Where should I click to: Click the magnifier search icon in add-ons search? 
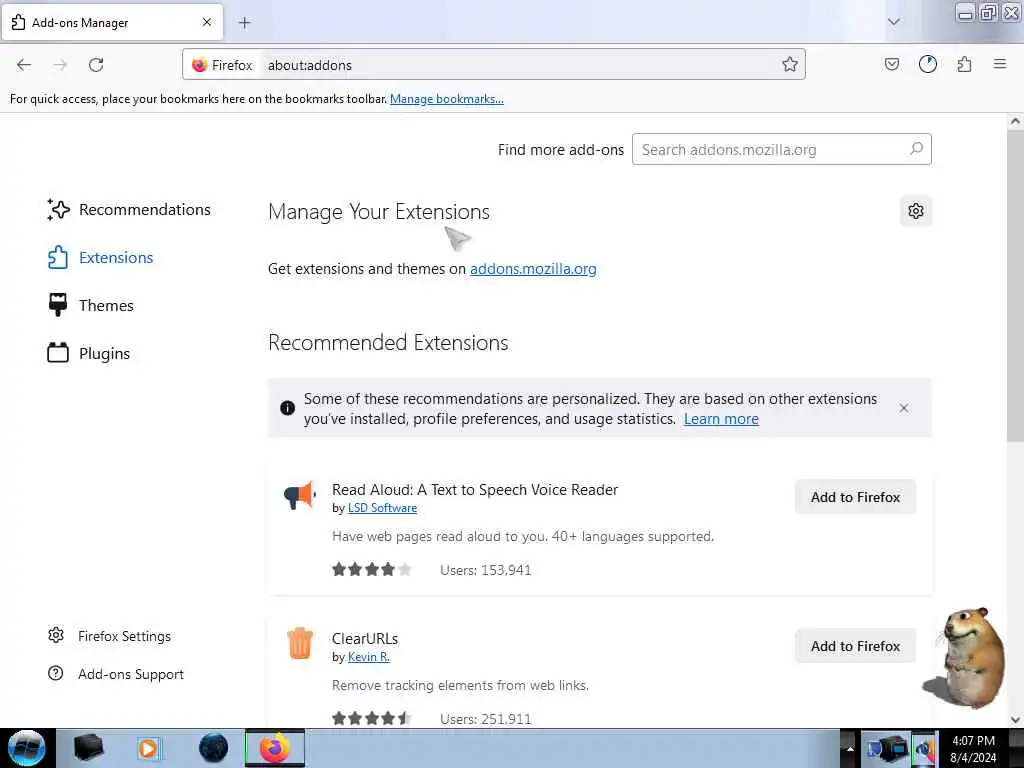click(x=916, y=149)
